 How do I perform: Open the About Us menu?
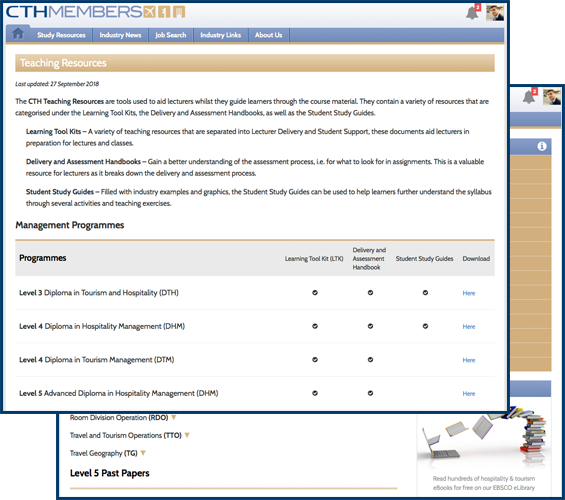pyautogui.click(x=268, y=35)
